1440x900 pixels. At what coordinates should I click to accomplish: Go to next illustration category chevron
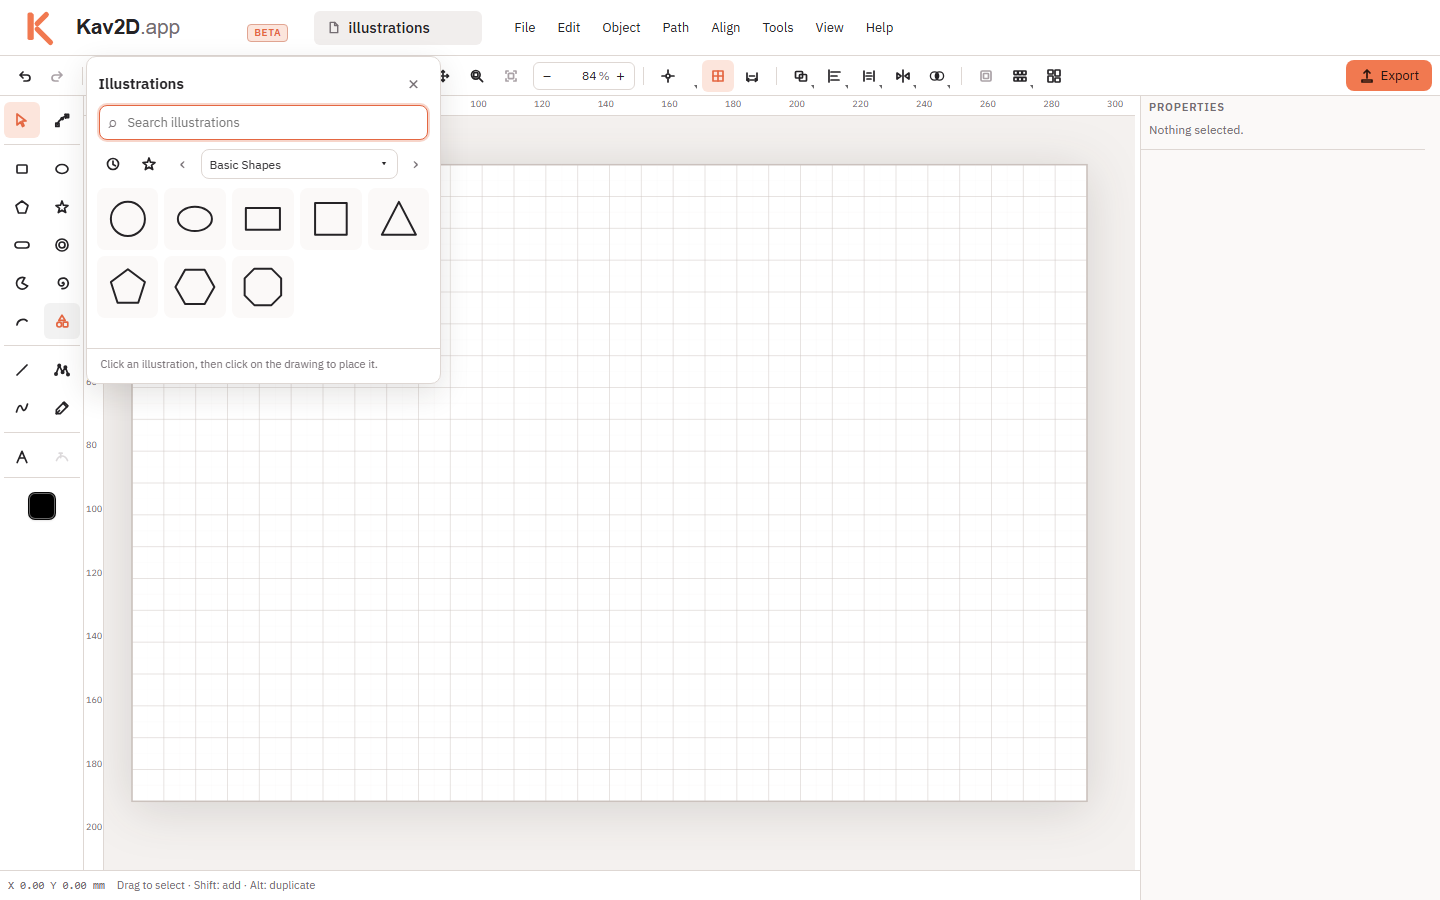tap(416, 164)
